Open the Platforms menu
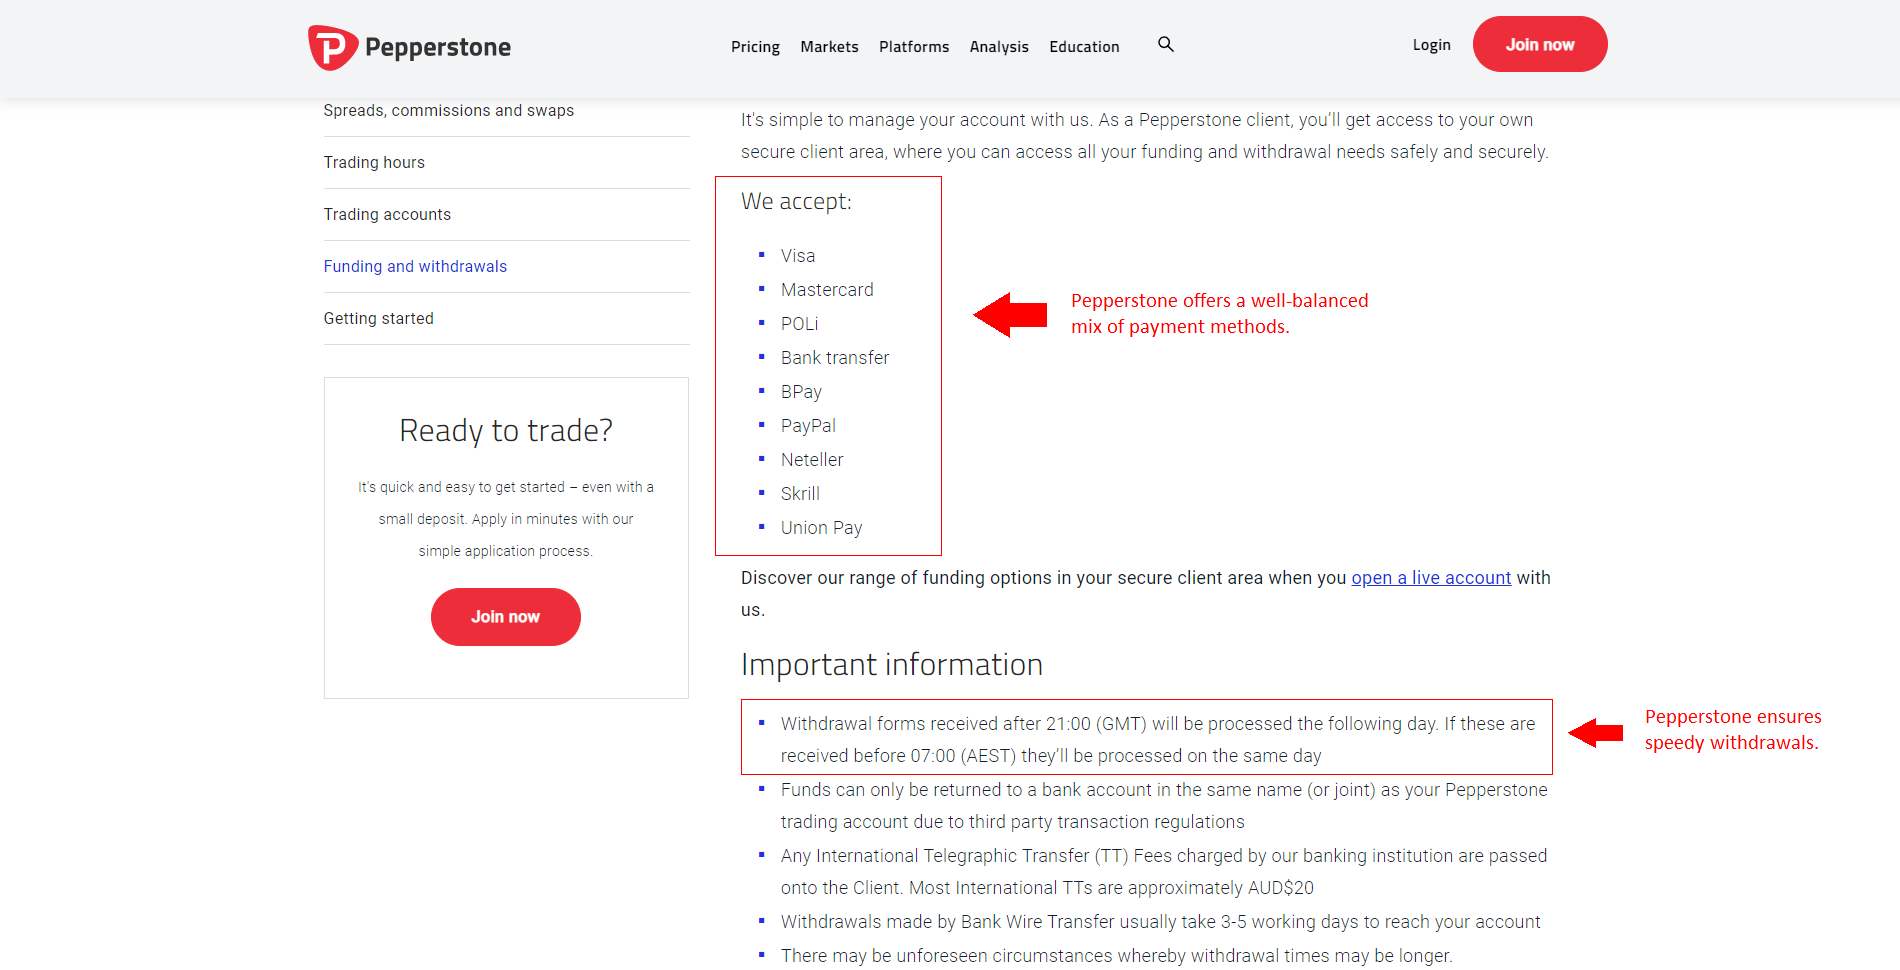1900x970 pixels. tap(914, 47)
